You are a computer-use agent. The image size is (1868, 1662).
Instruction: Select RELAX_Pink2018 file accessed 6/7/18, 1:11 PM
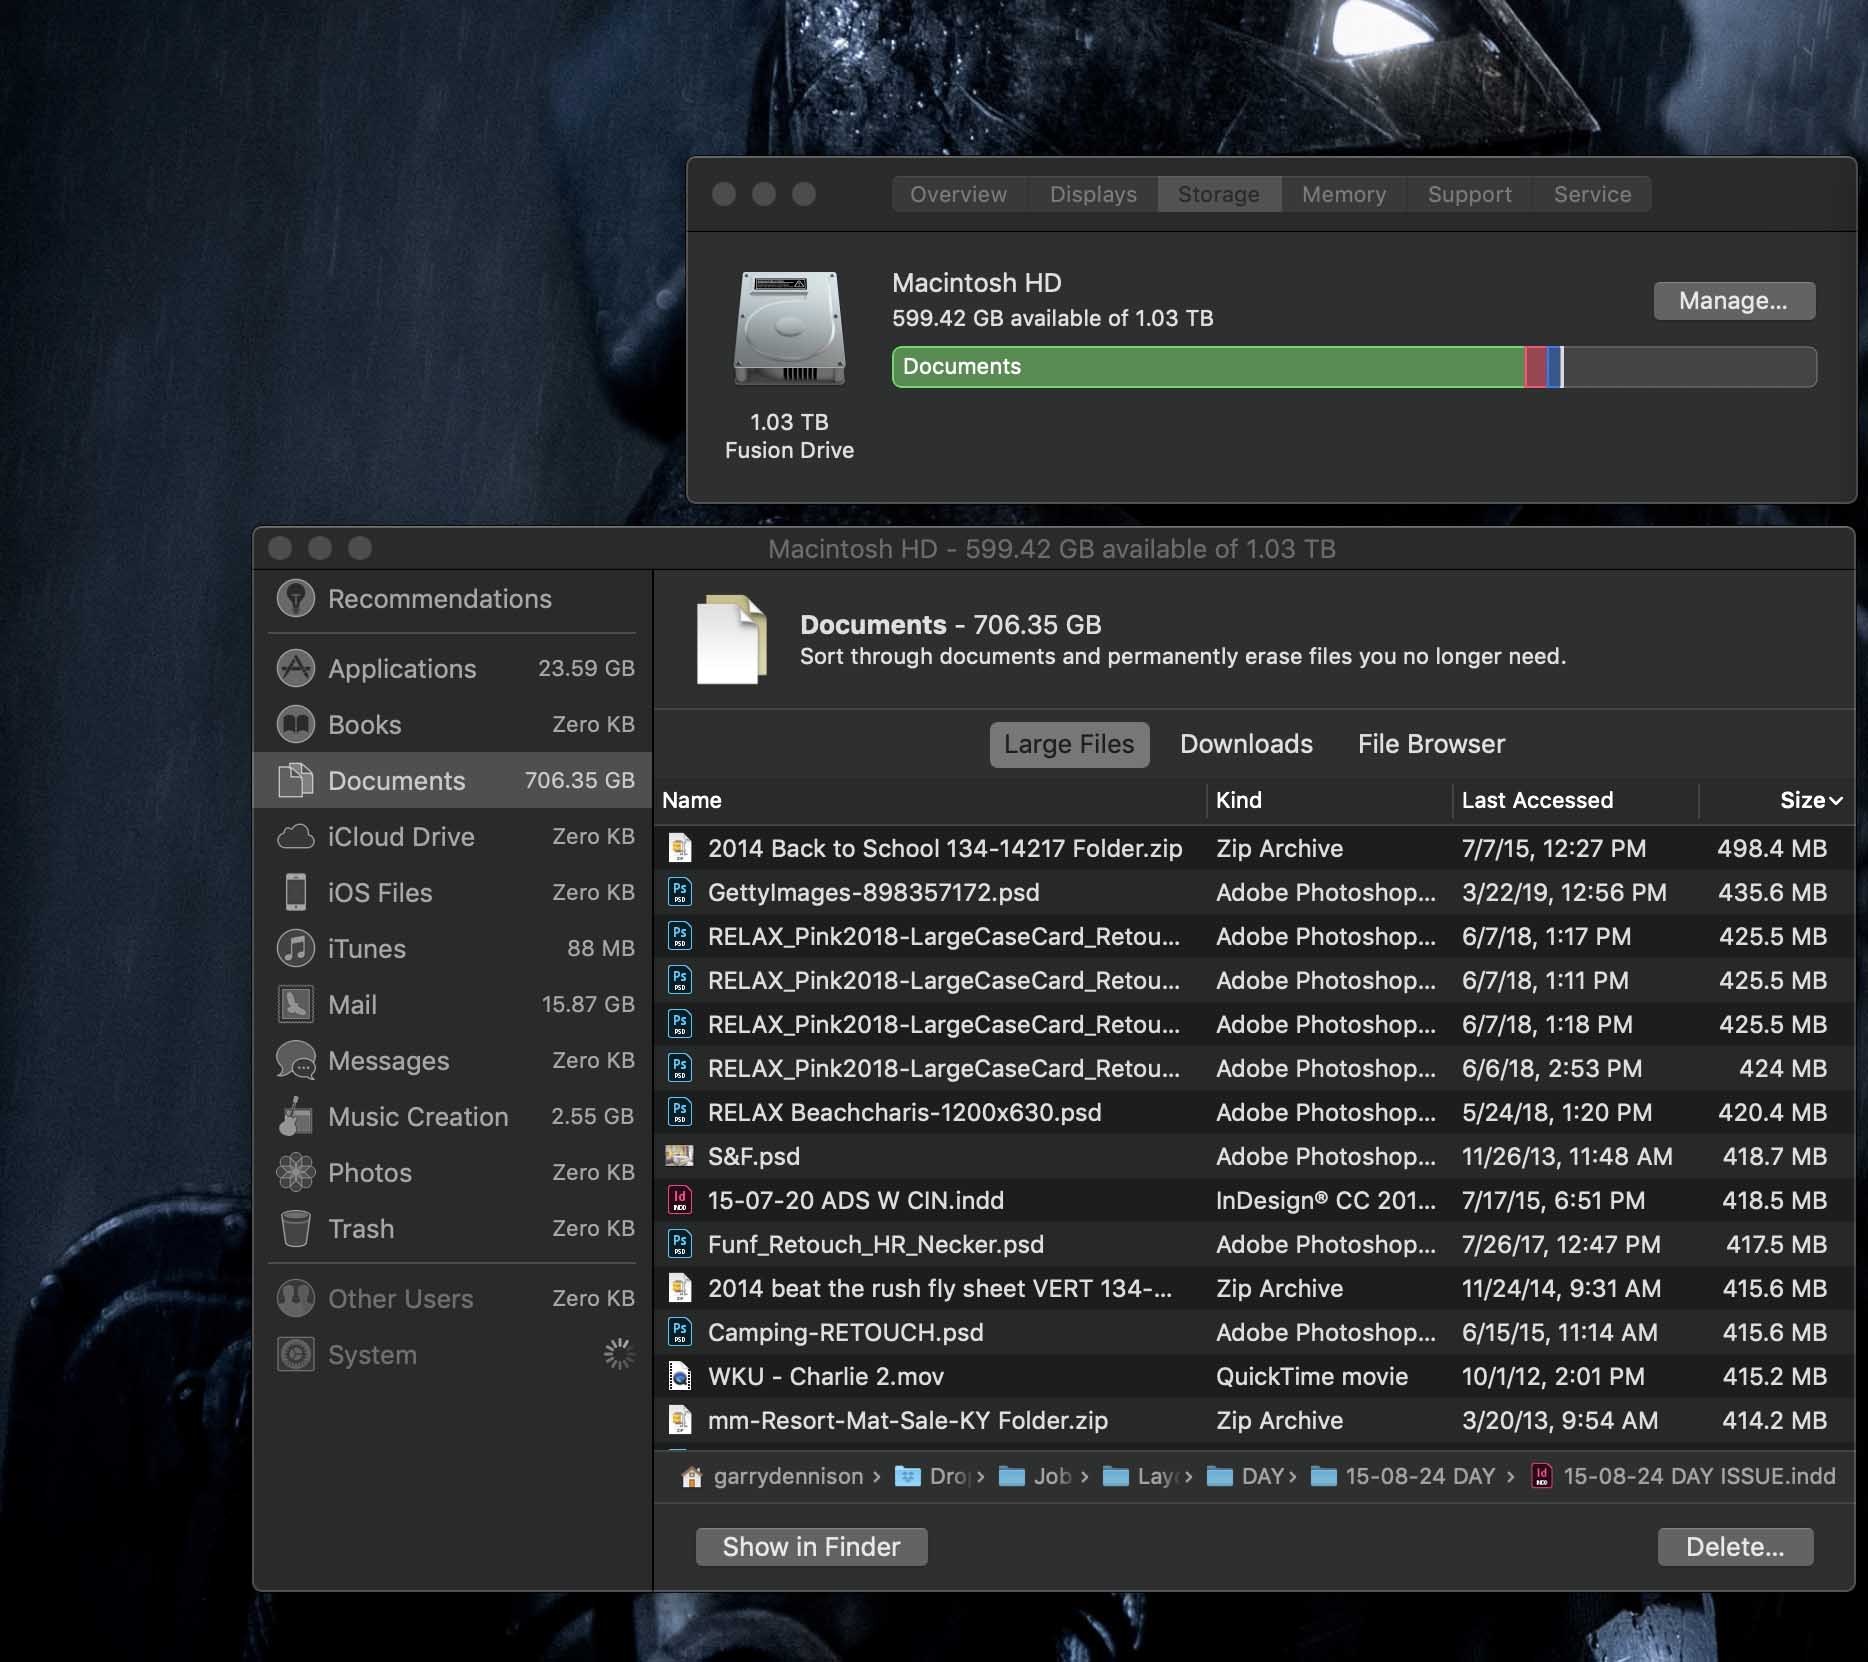pos(1254,980)
